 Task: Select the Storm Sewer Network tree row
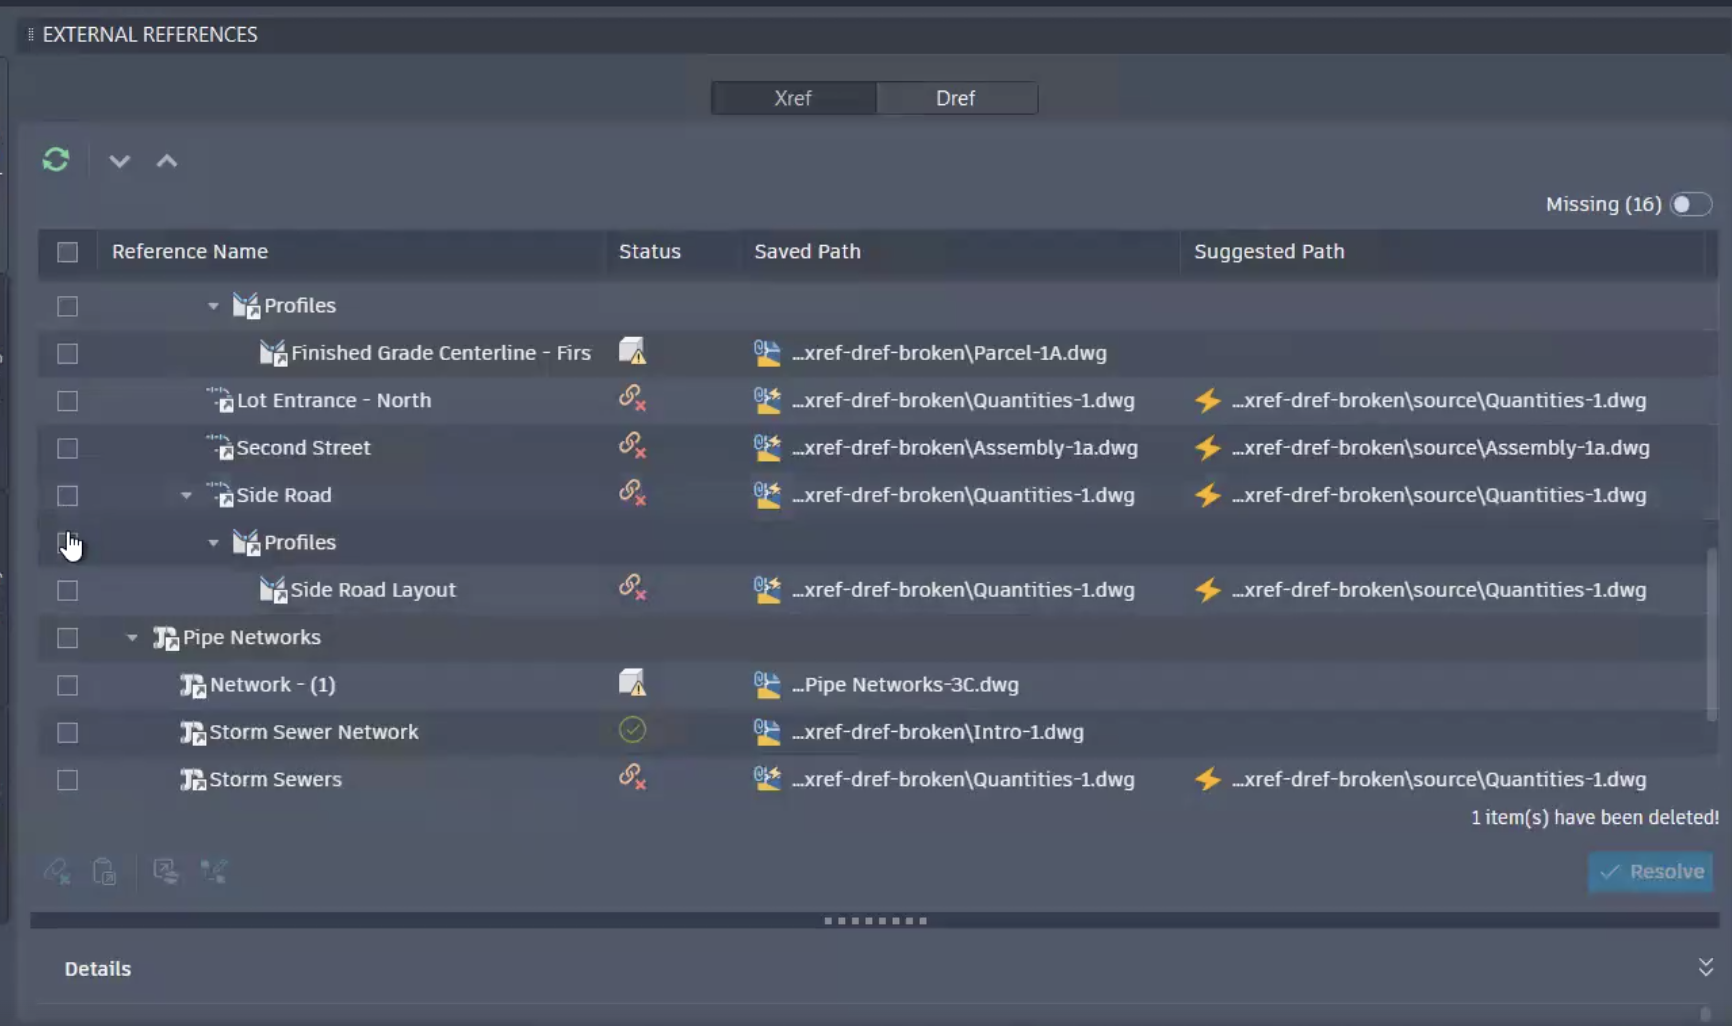[x=878, y=732]
